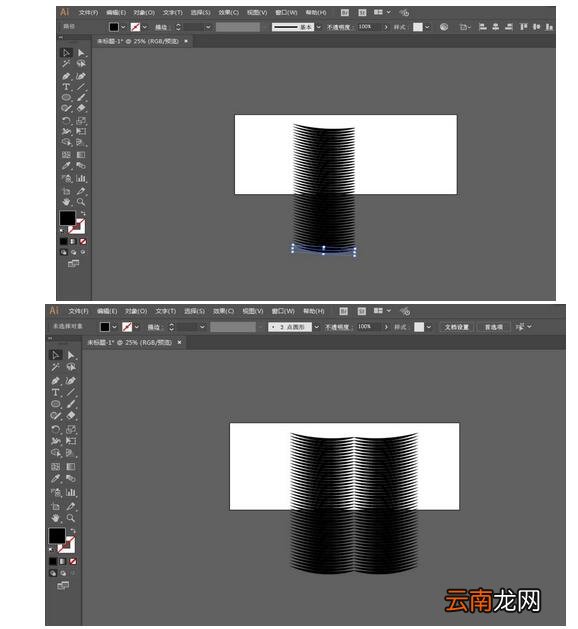
Task: Open Object menu in upper window
Action: 144,12
